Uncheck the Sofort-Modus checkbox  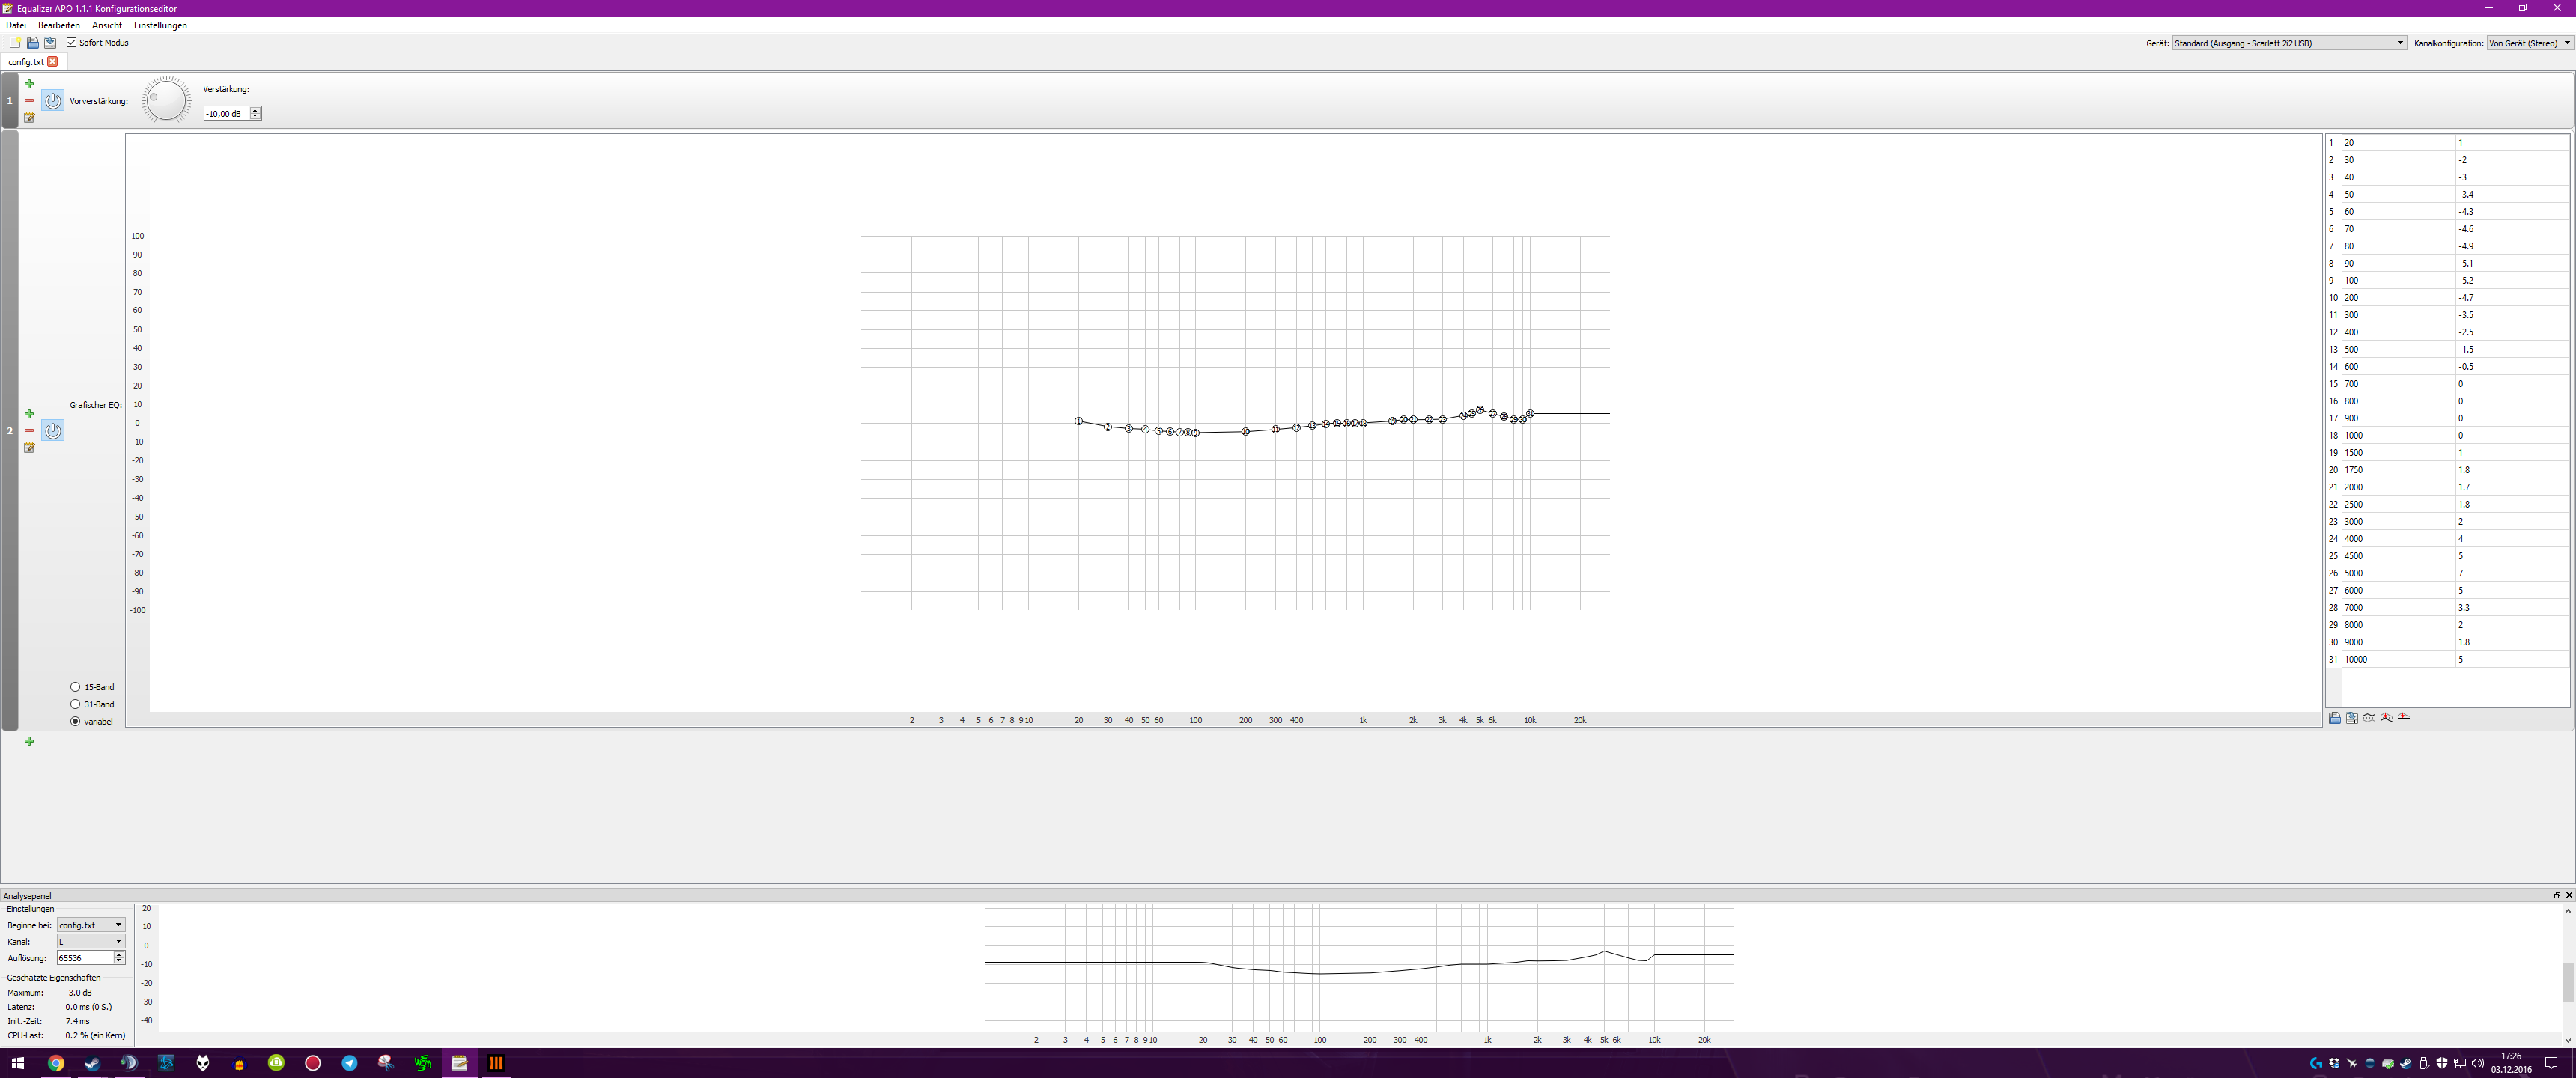pyautogui.click(x=72, y=43)
